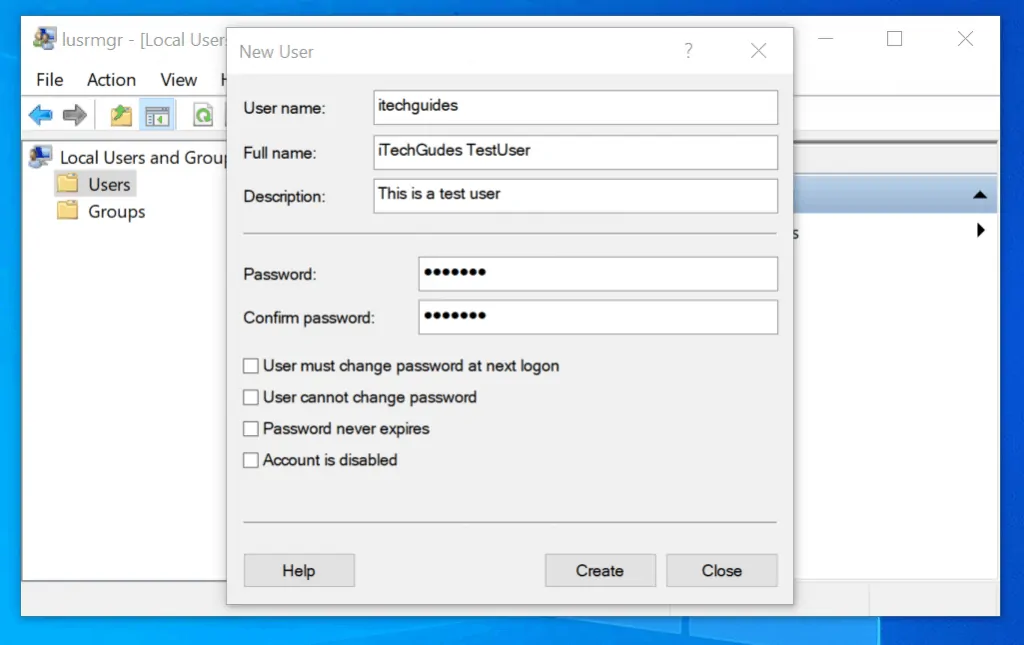The width and height of the screenshot is (1024, 645).
Task: Enable User must change password at next logon
Action: 250,365
